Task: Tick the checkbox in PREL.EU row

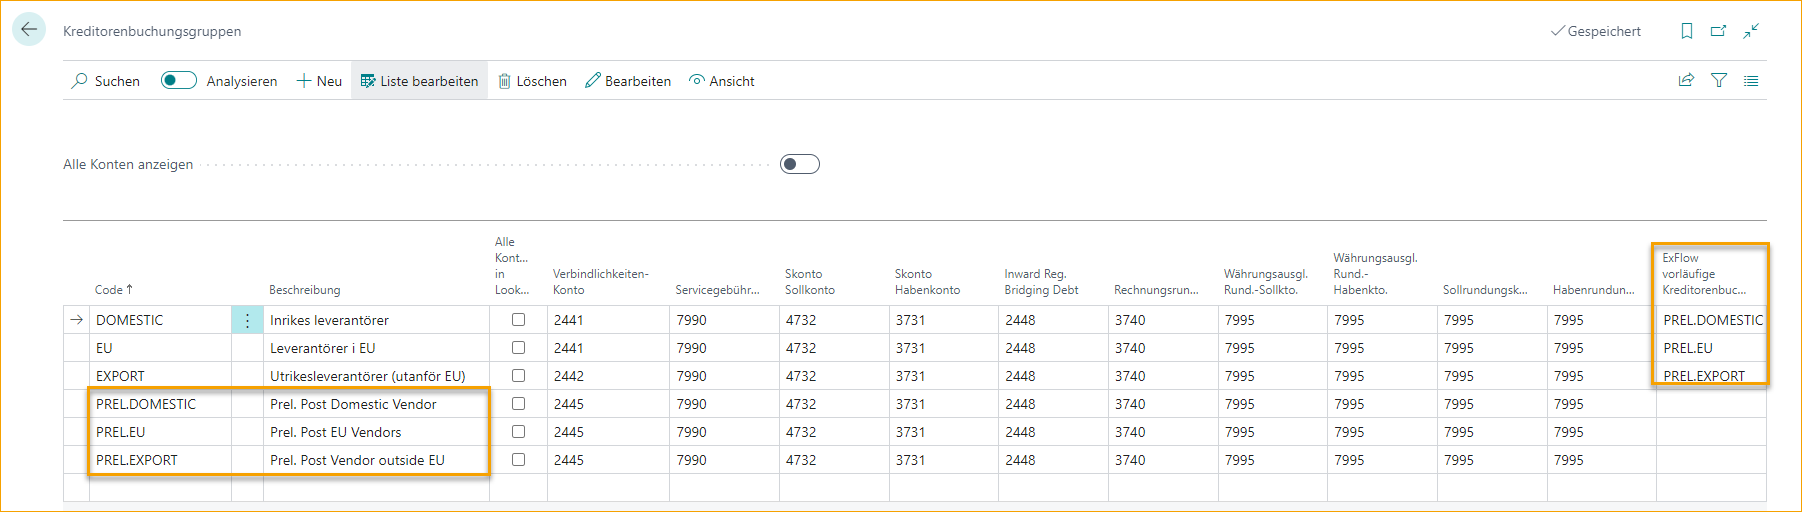Action: pyautogui.click(x=518, y=432)
